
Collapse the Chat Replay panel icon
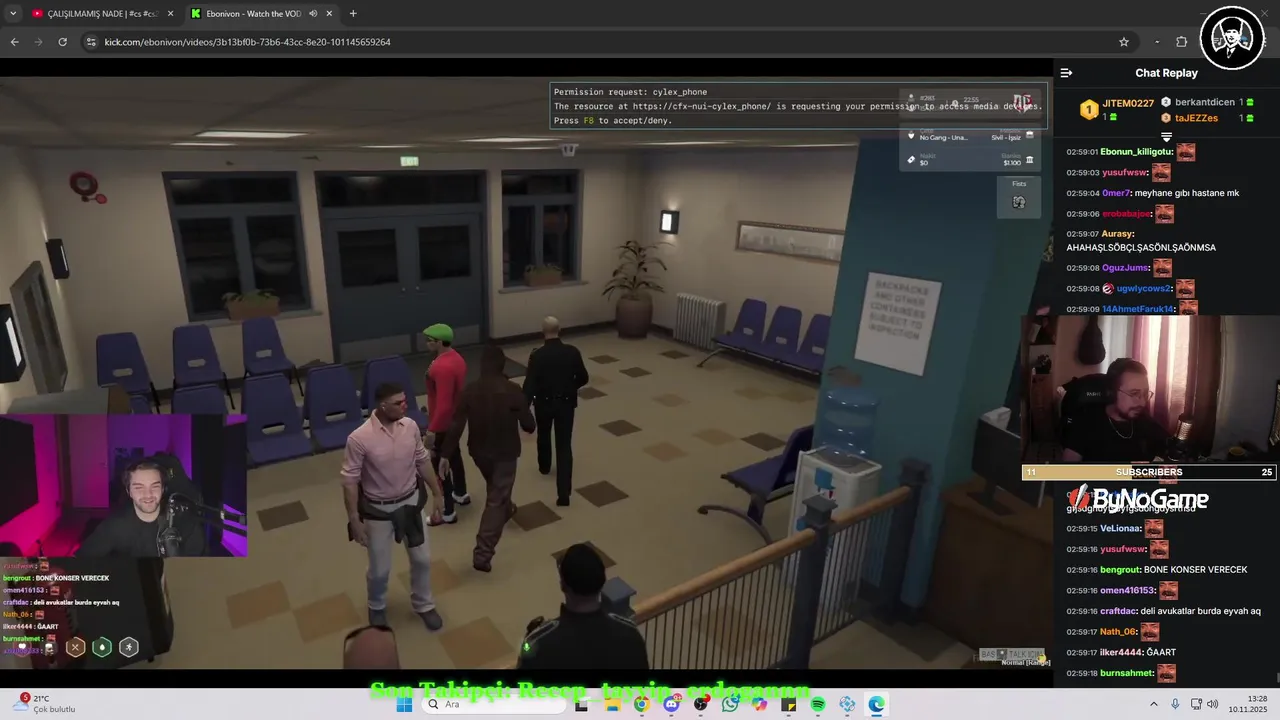1066,73
